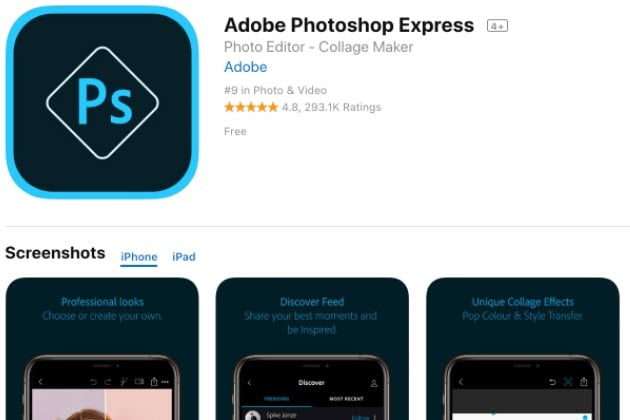Open the Adobe developer link
630x420 pixels.
pos(245,67)
